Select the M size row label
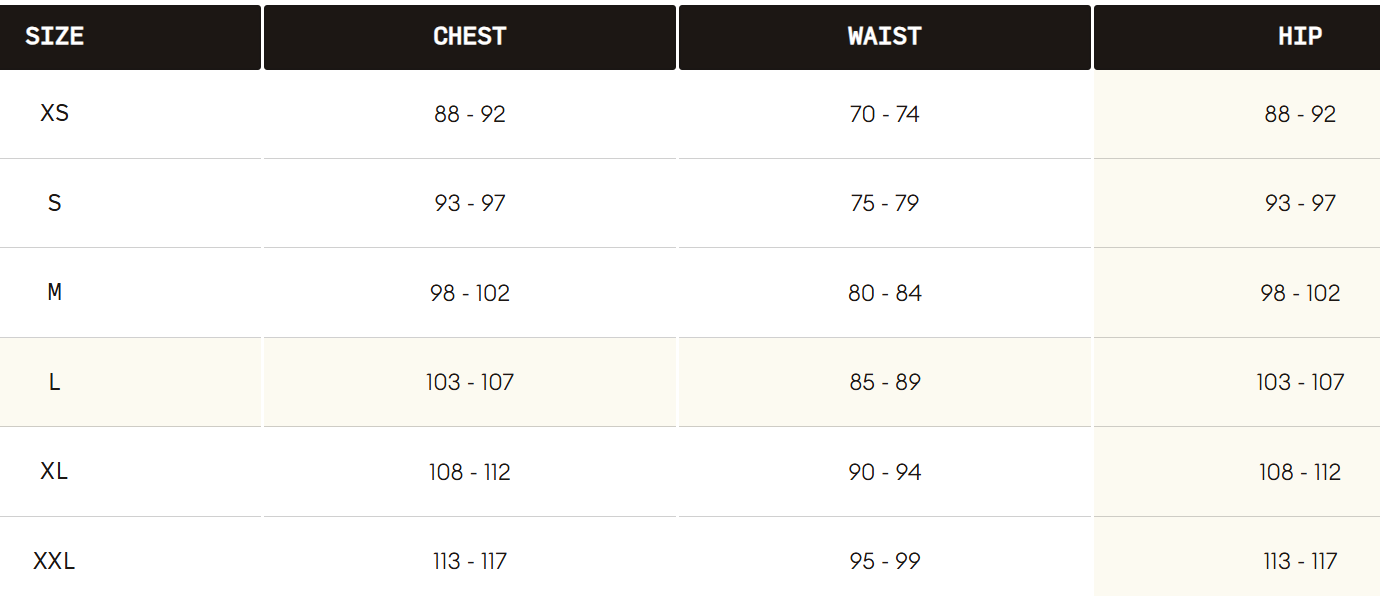1380x596 pixels. (x=55, y=292)
